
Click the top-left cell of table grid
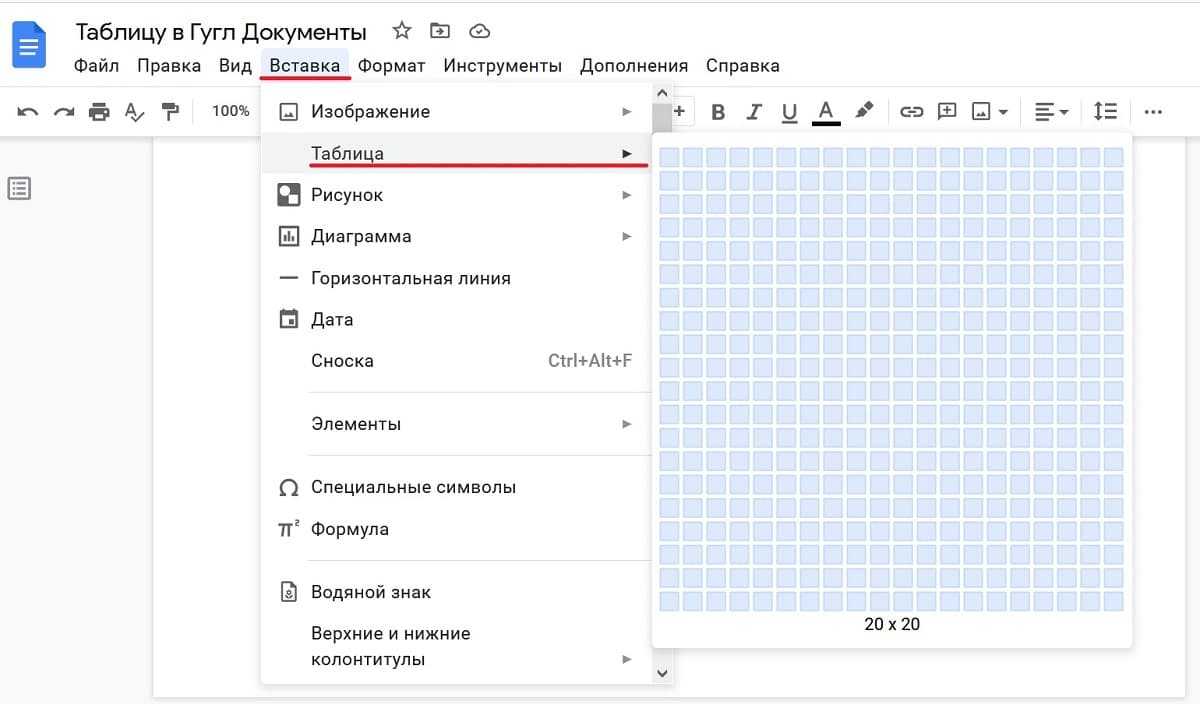coord(669,157)
